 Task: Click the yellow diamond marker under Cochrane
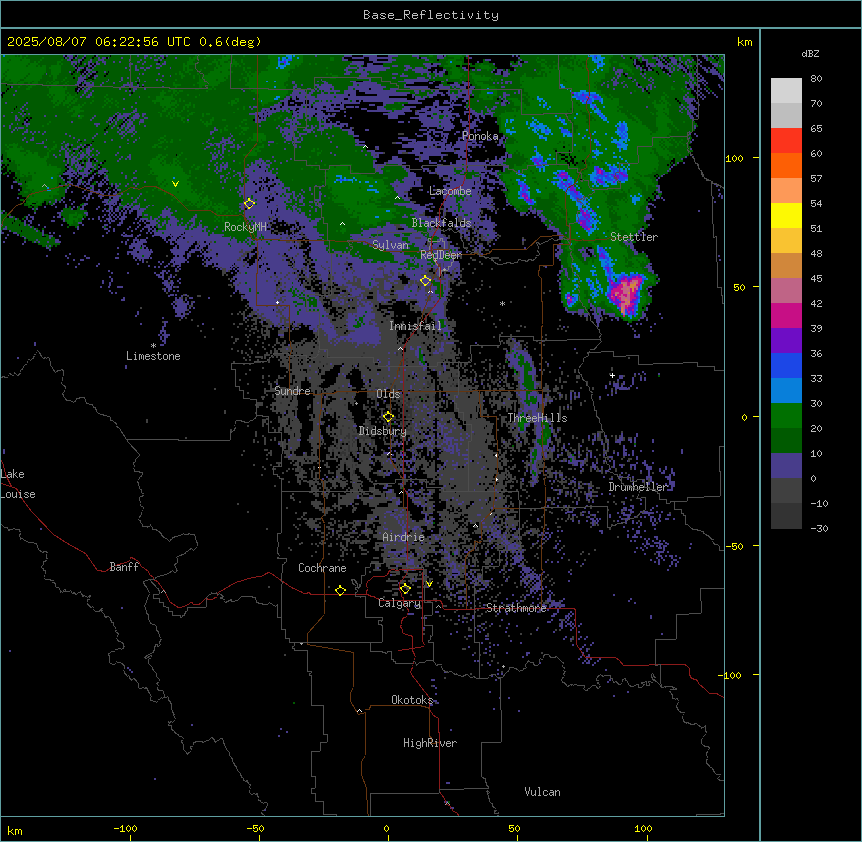(340, 590)
